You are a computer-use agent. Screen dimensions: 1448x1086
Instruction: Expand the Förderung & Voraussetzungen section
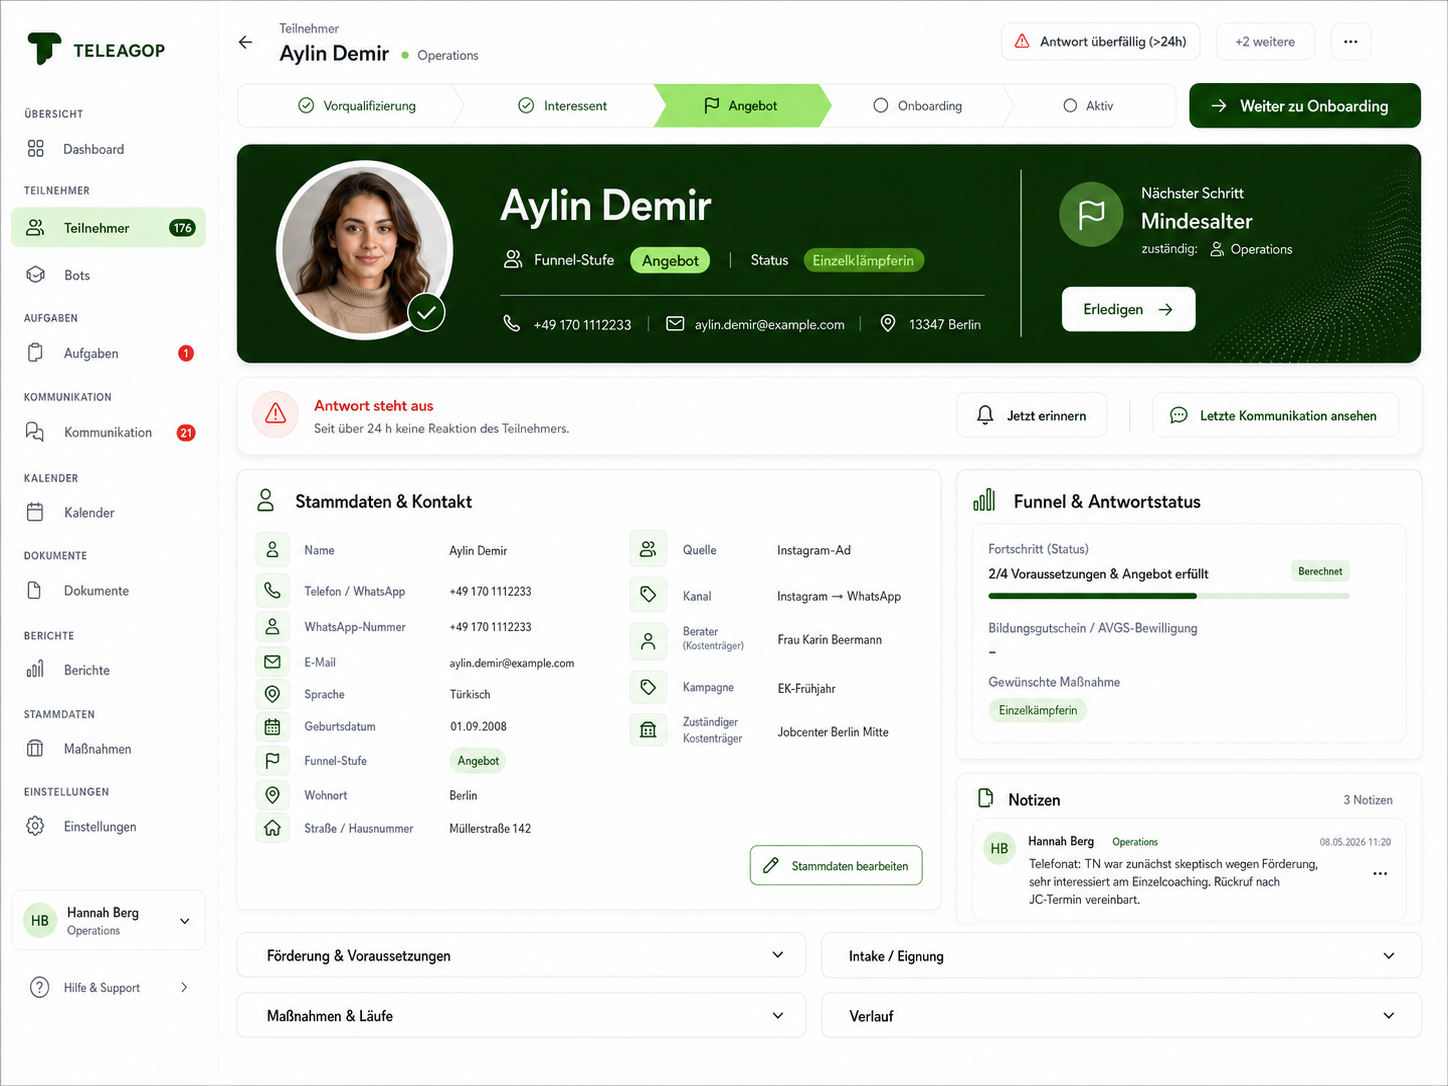521,955
